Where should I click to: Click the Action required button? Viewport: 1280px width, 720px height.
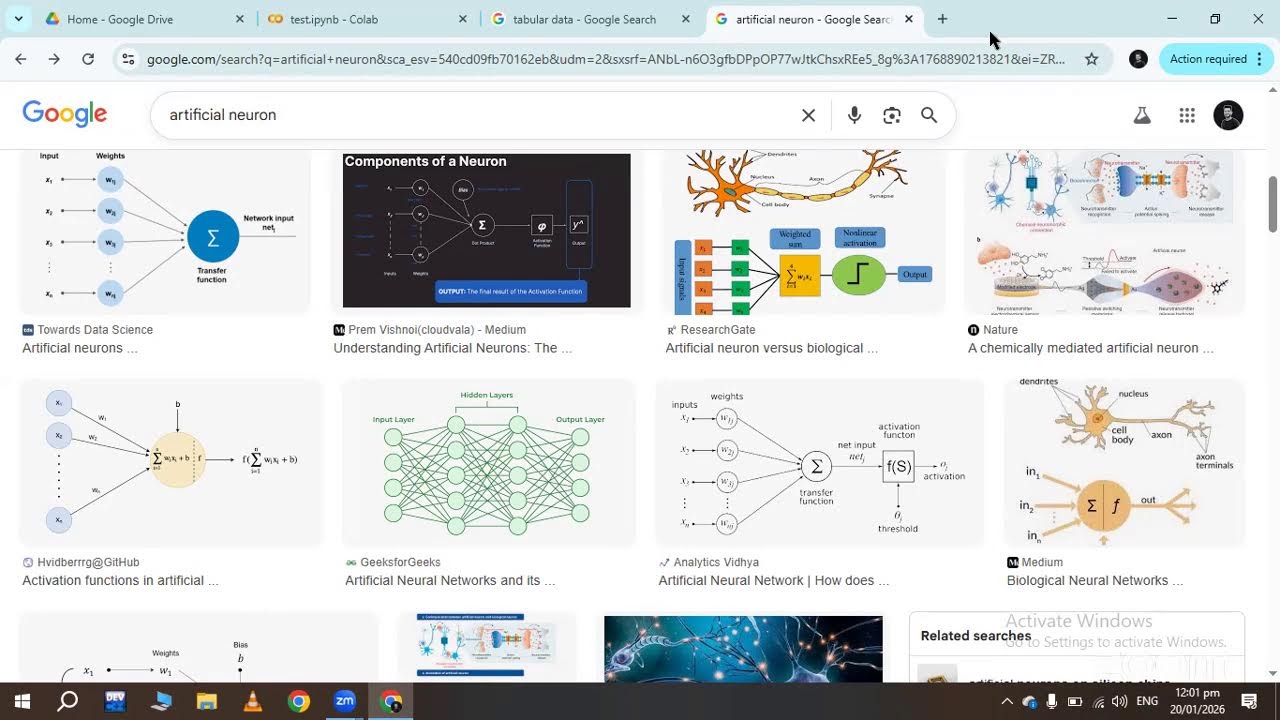pos(1208,59)
